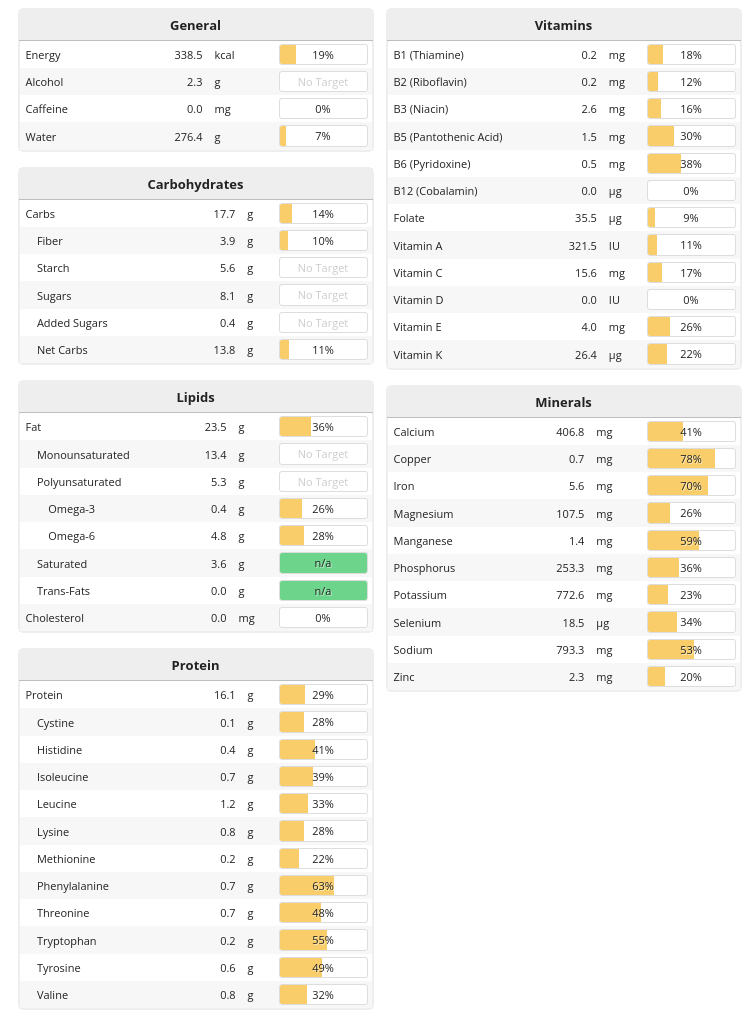Click the Monounsaturated No Target box
Screen dimensions: 755x1021
tap(323, 454)
